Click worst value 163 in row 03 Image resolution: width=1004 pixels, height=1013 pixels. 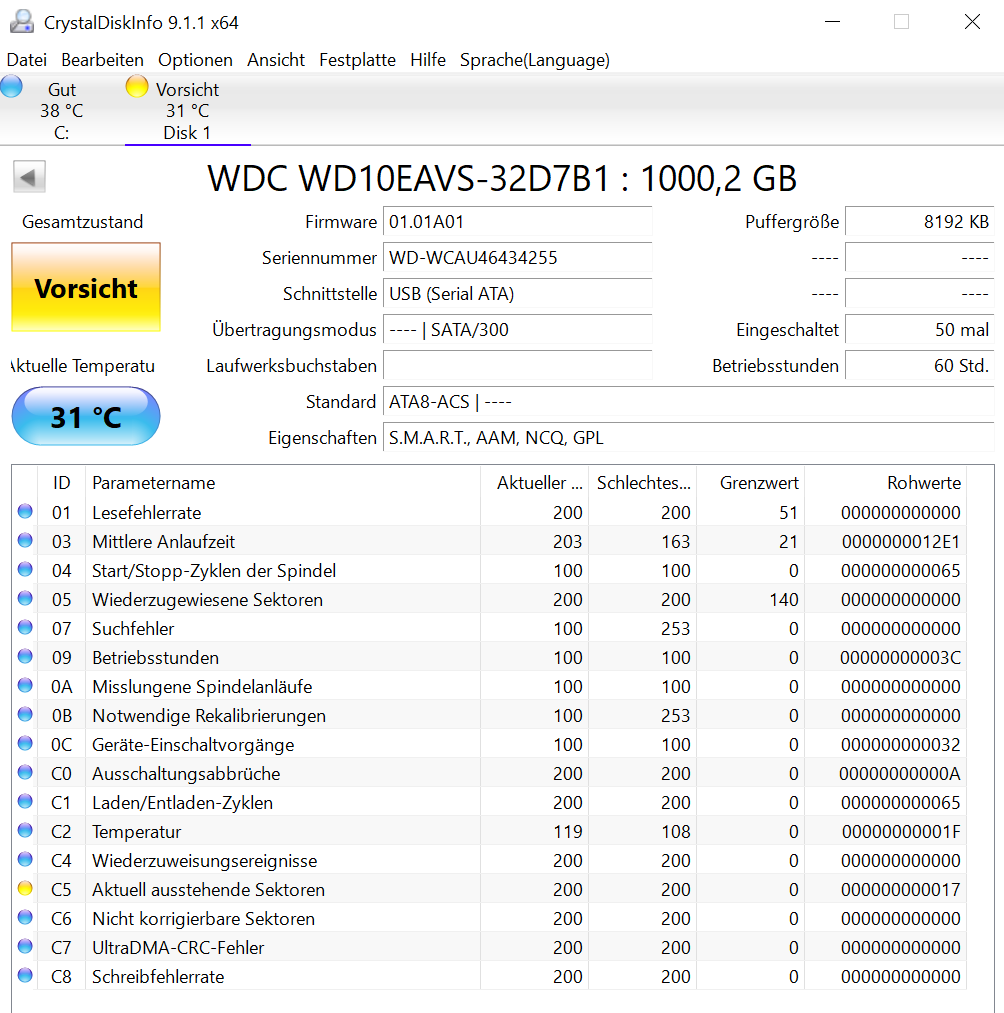pyautogui.click(x=676, y=541)
